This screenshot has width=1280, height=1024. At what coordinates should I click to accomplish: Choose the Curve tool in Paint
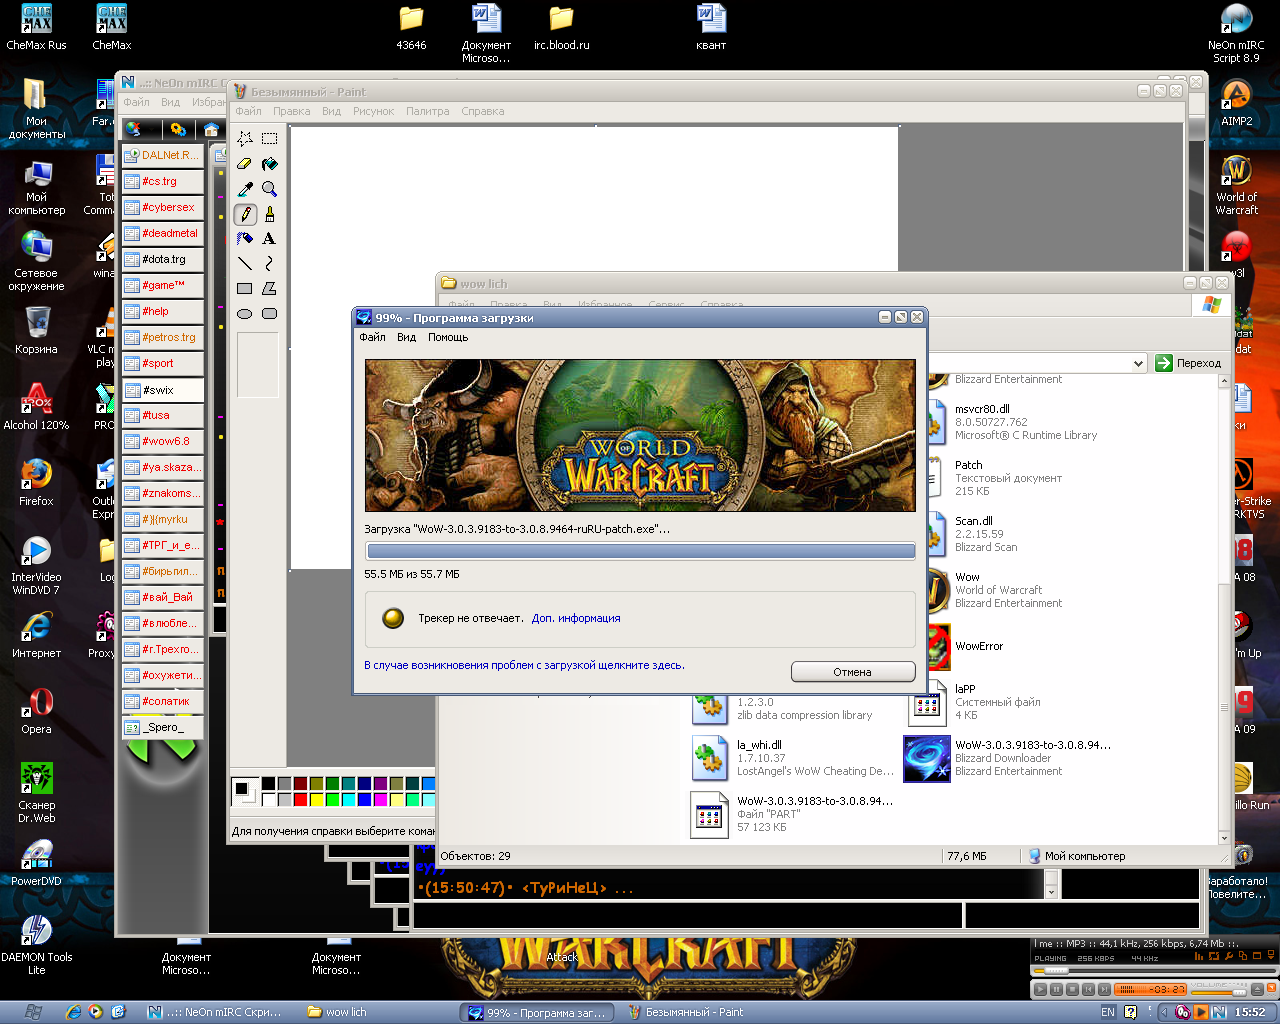tap(269, 264)
